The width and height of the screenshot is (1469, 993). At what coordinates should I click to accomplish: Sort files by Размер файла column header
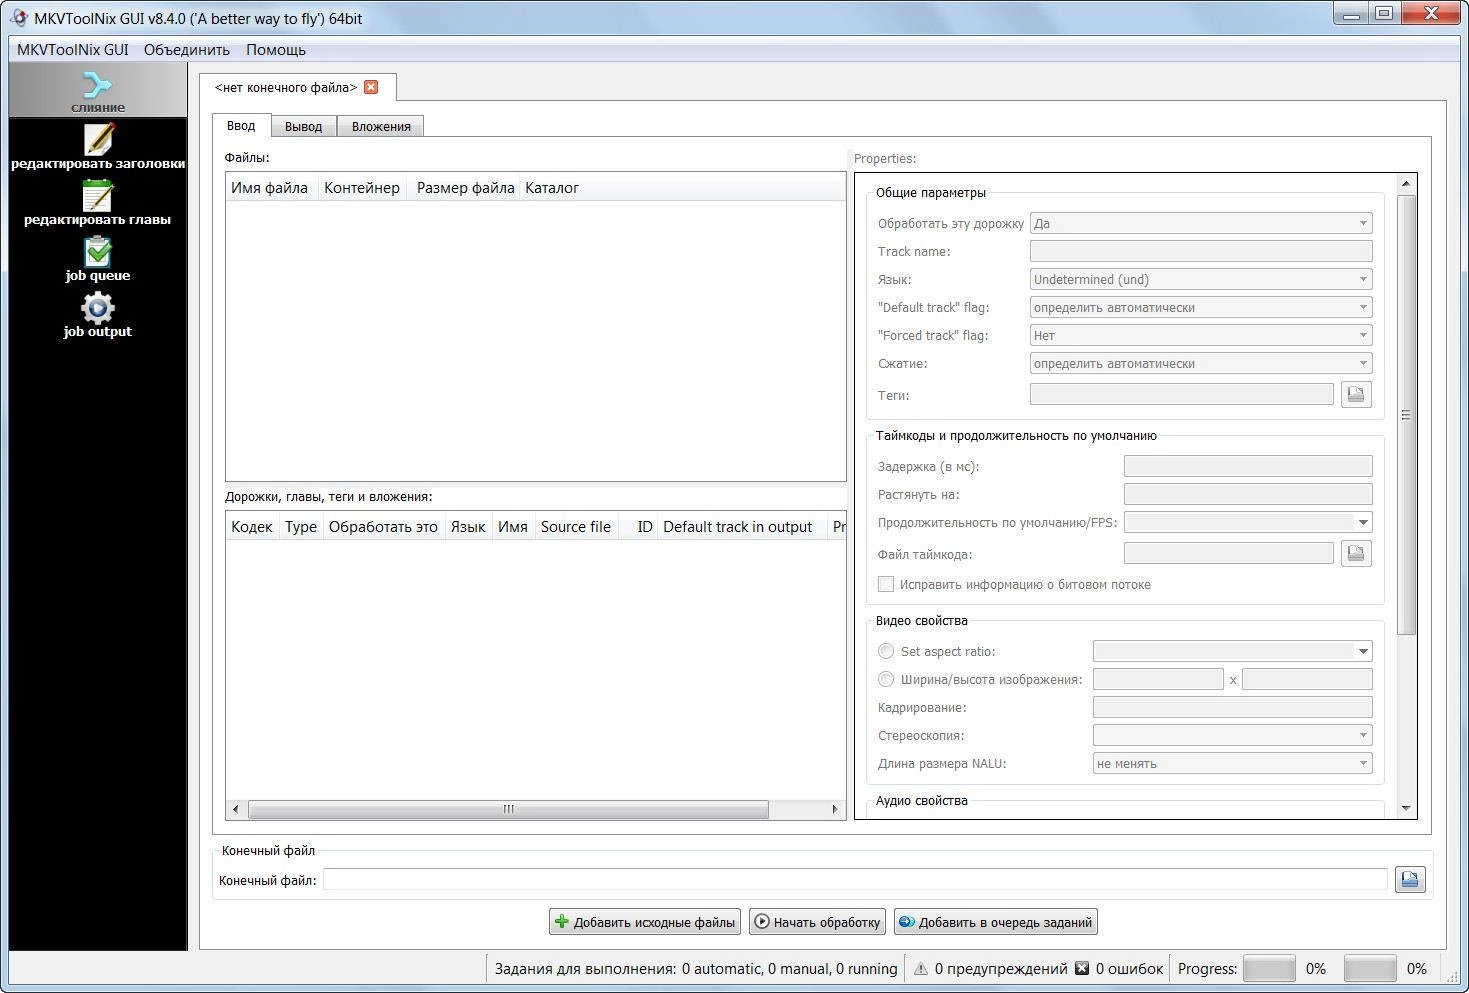tap(464, 187)
